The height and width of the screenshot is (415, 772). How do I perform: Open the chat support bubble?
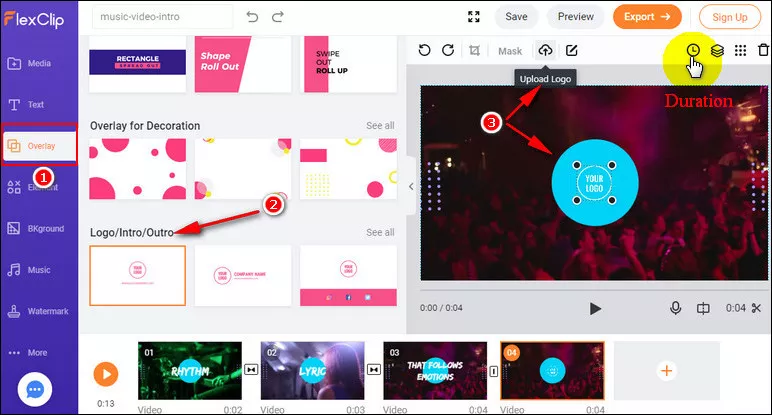coord(34,389)
